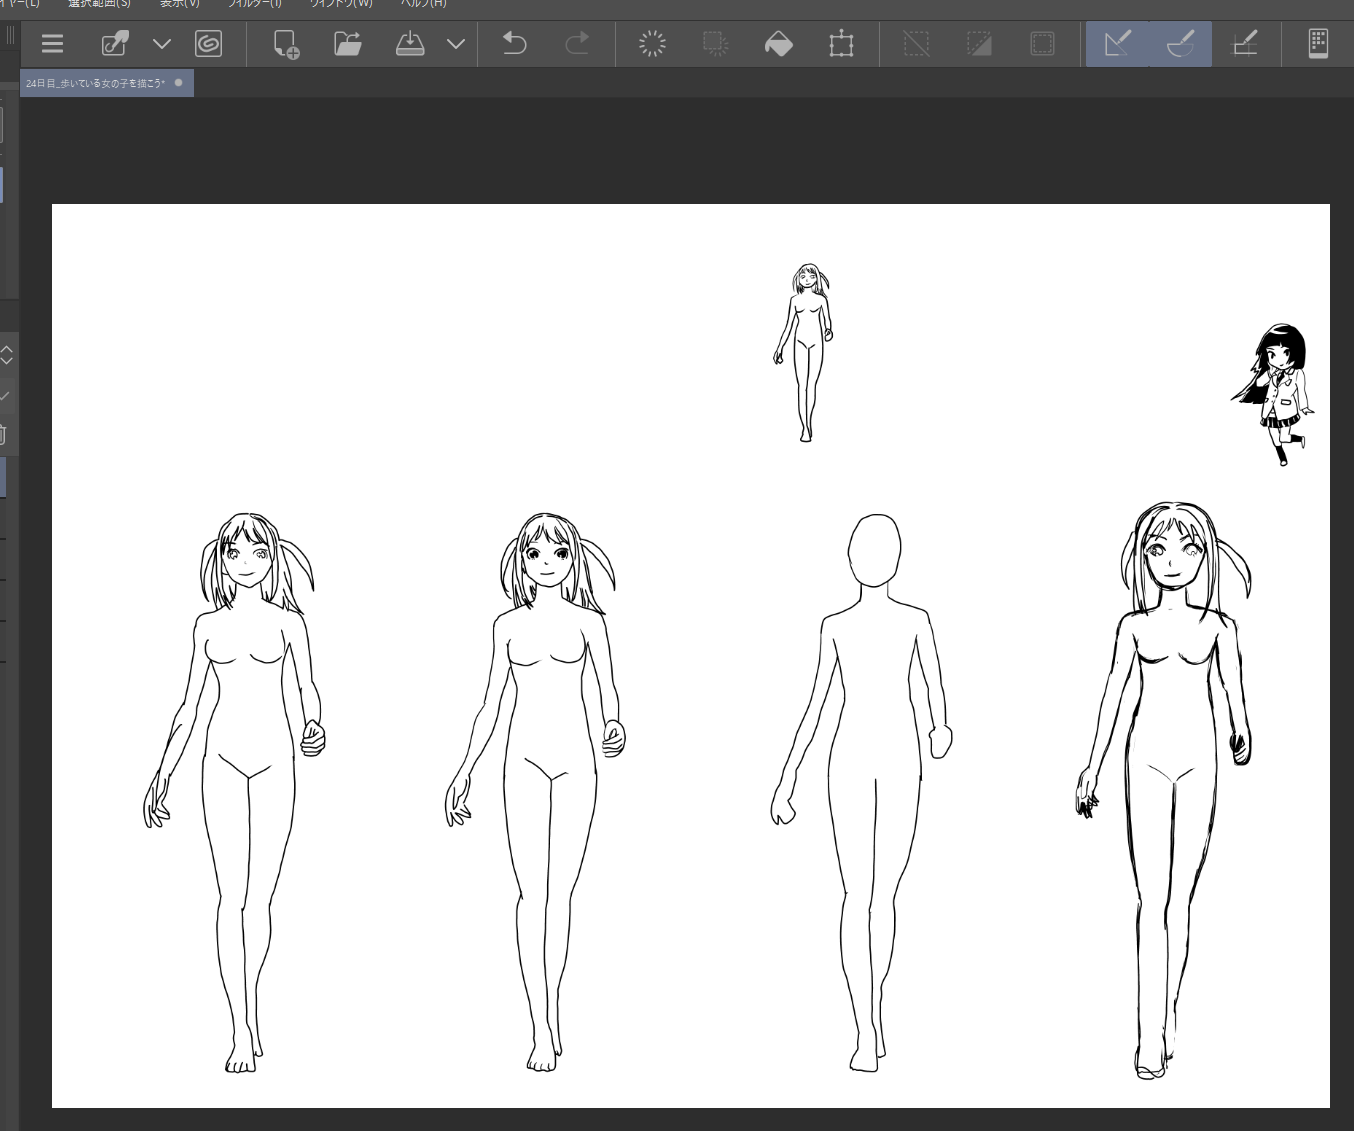Click the Fill paint bucket icon
This screenshot has height=1131, width=1354.
[x=778, y=44]
